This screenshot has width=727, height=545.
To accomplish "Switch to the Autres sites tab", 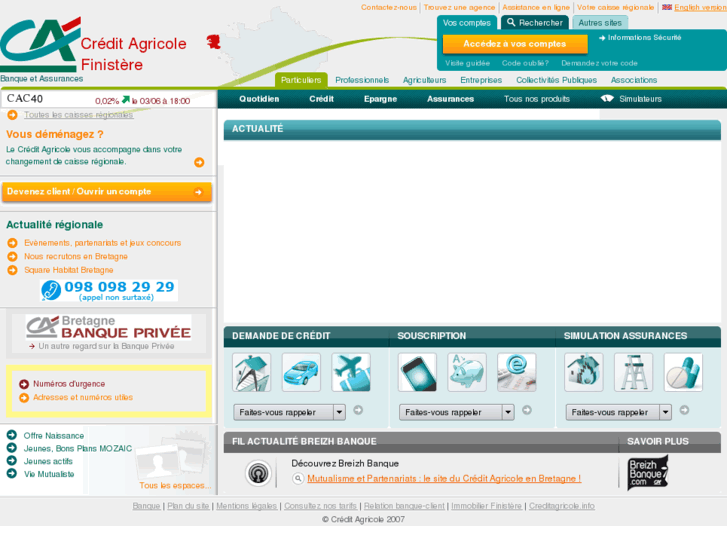I will [600, 23].
